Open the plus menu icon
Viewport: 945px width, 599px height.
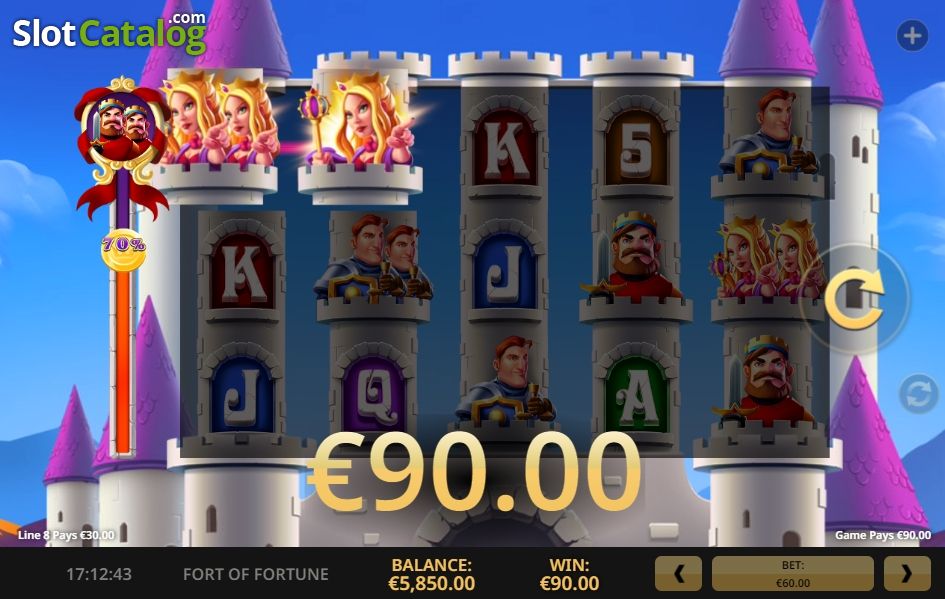(912, 36)
